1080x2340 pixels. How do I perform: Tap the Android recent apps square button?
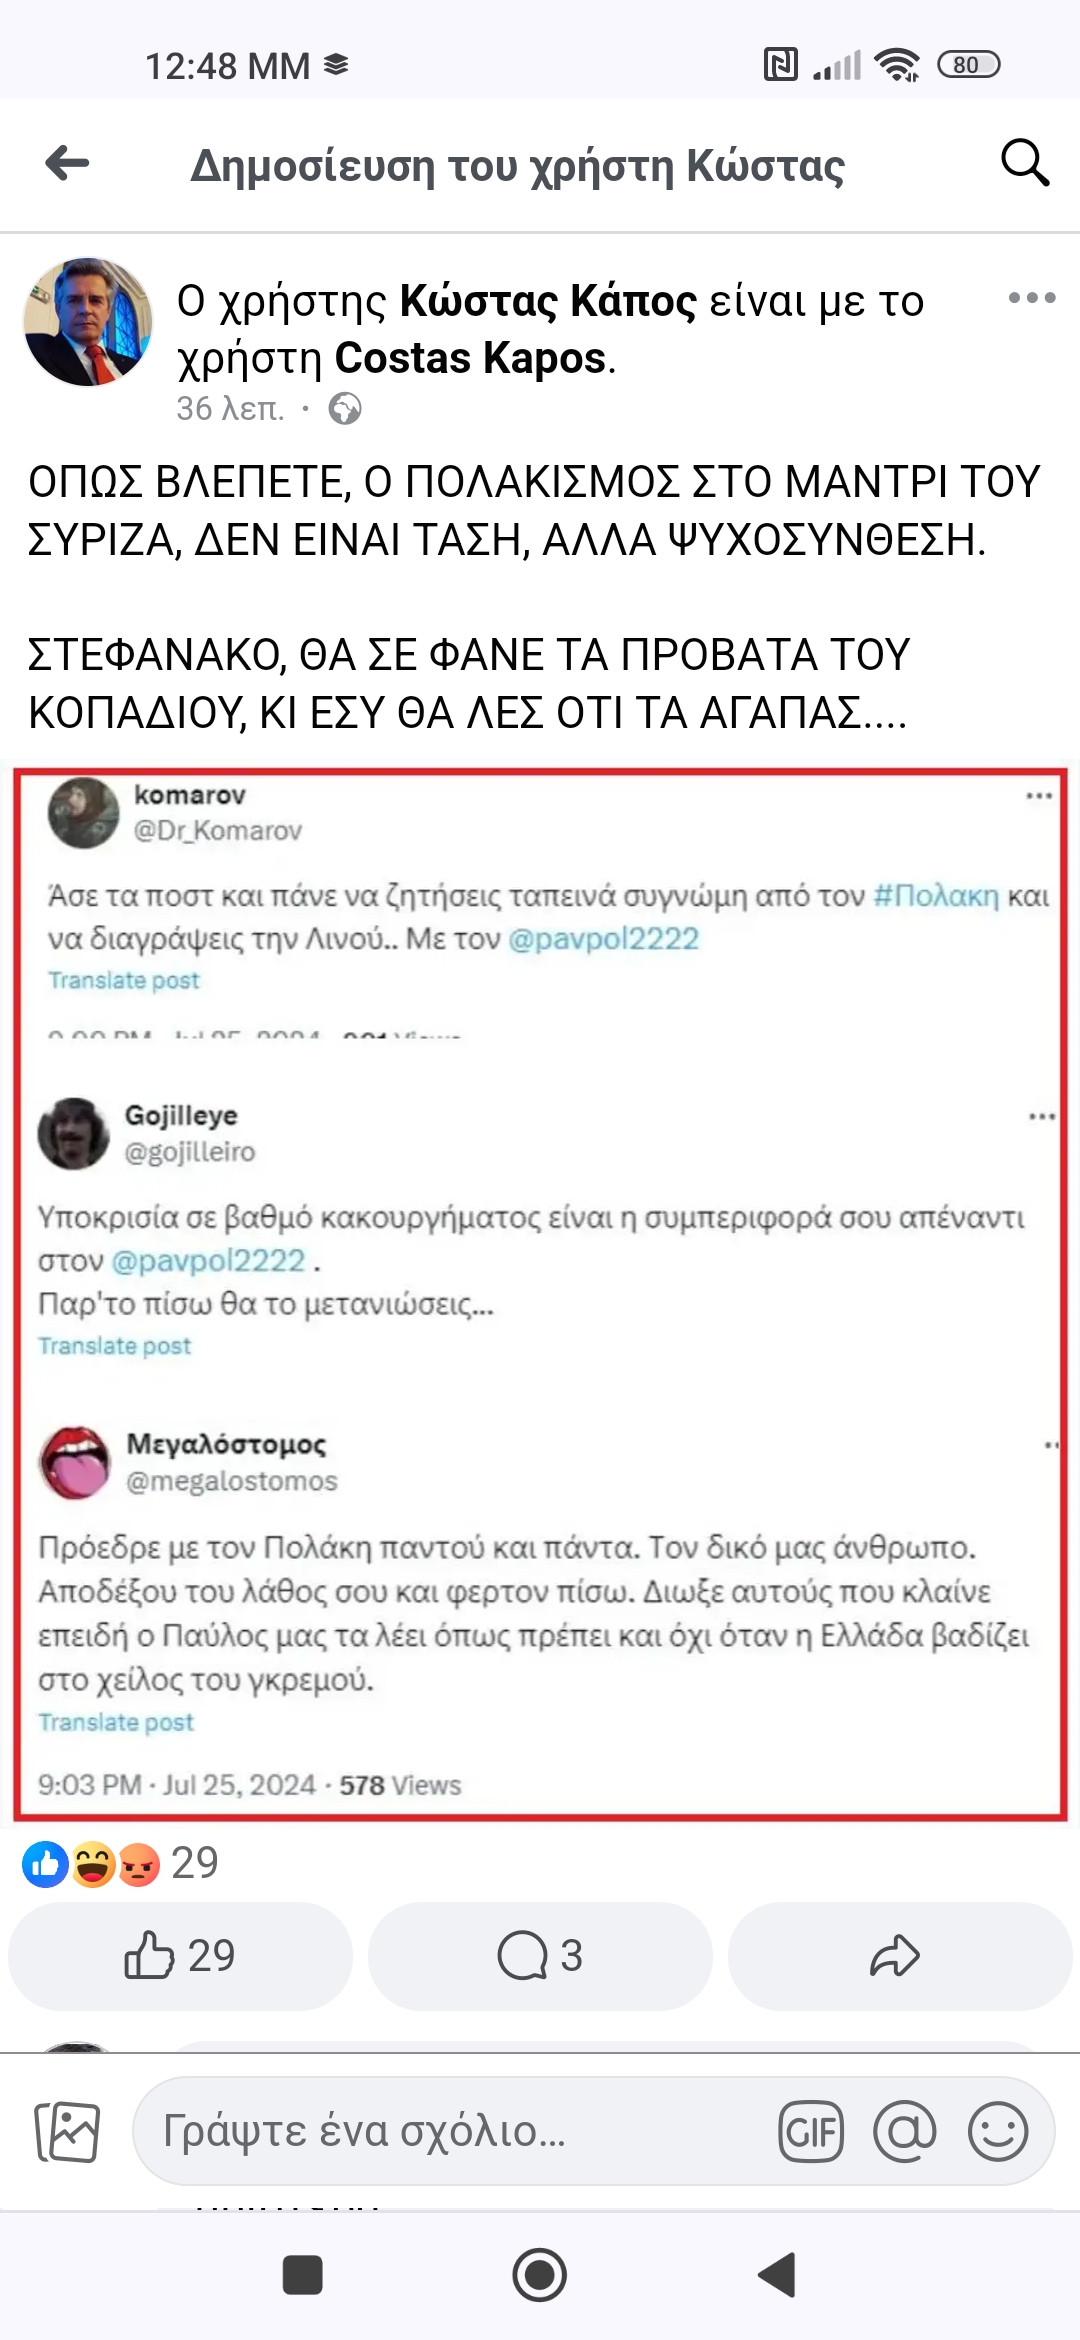302,2275
